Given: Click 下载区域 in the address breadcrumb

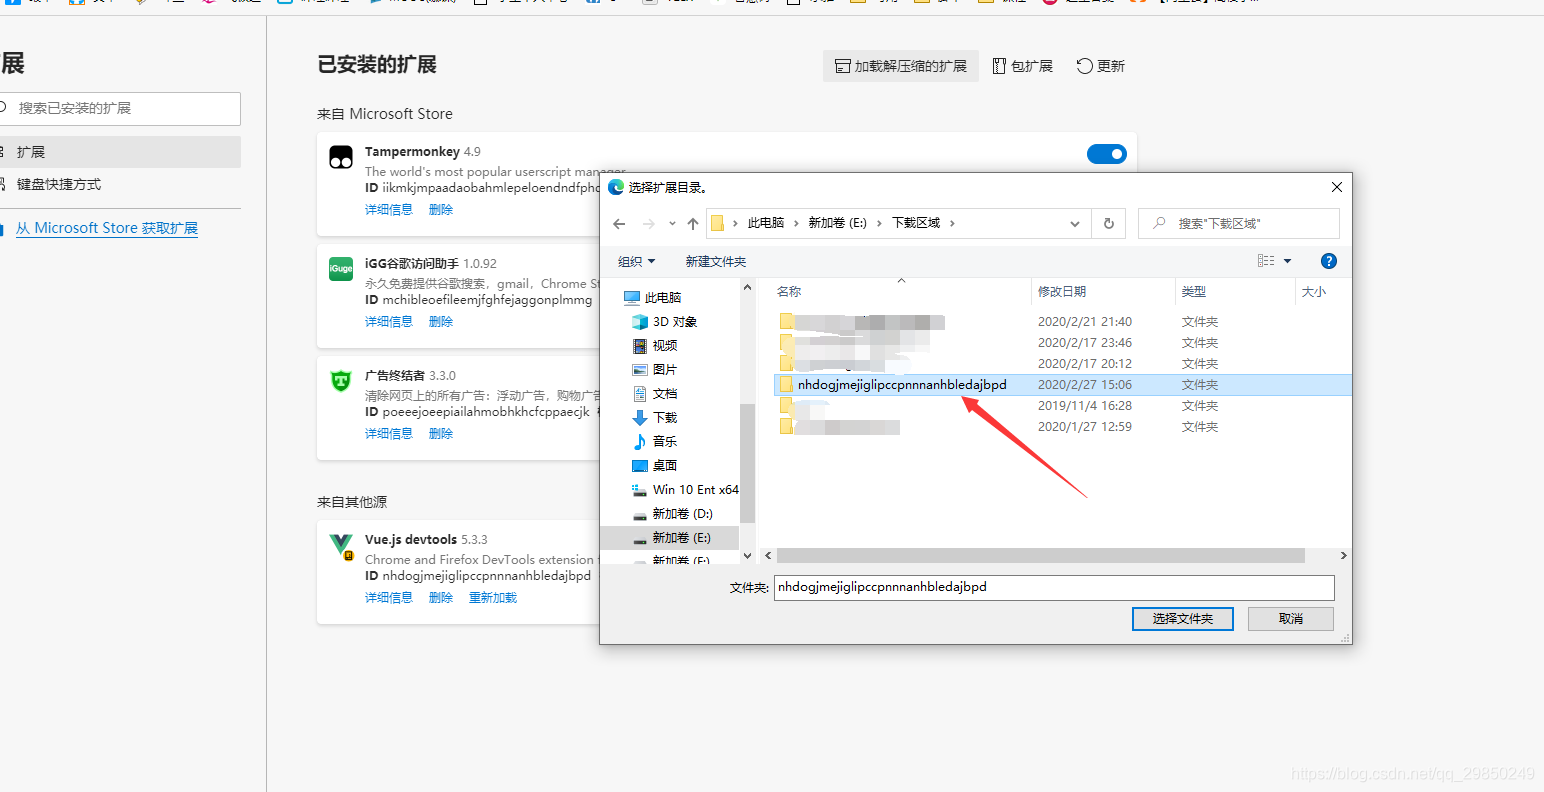Looking at the screenshot, I should (916, 223).
